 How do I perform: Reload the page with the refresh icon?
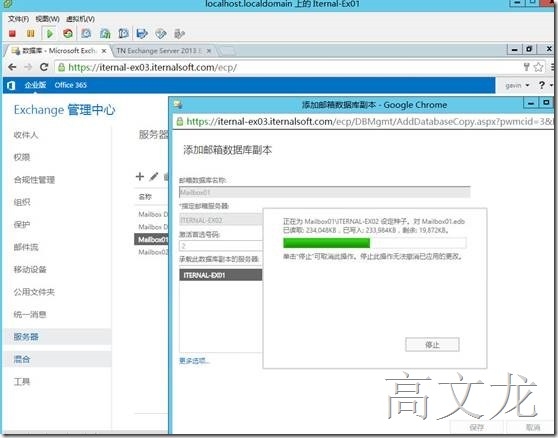44,67
